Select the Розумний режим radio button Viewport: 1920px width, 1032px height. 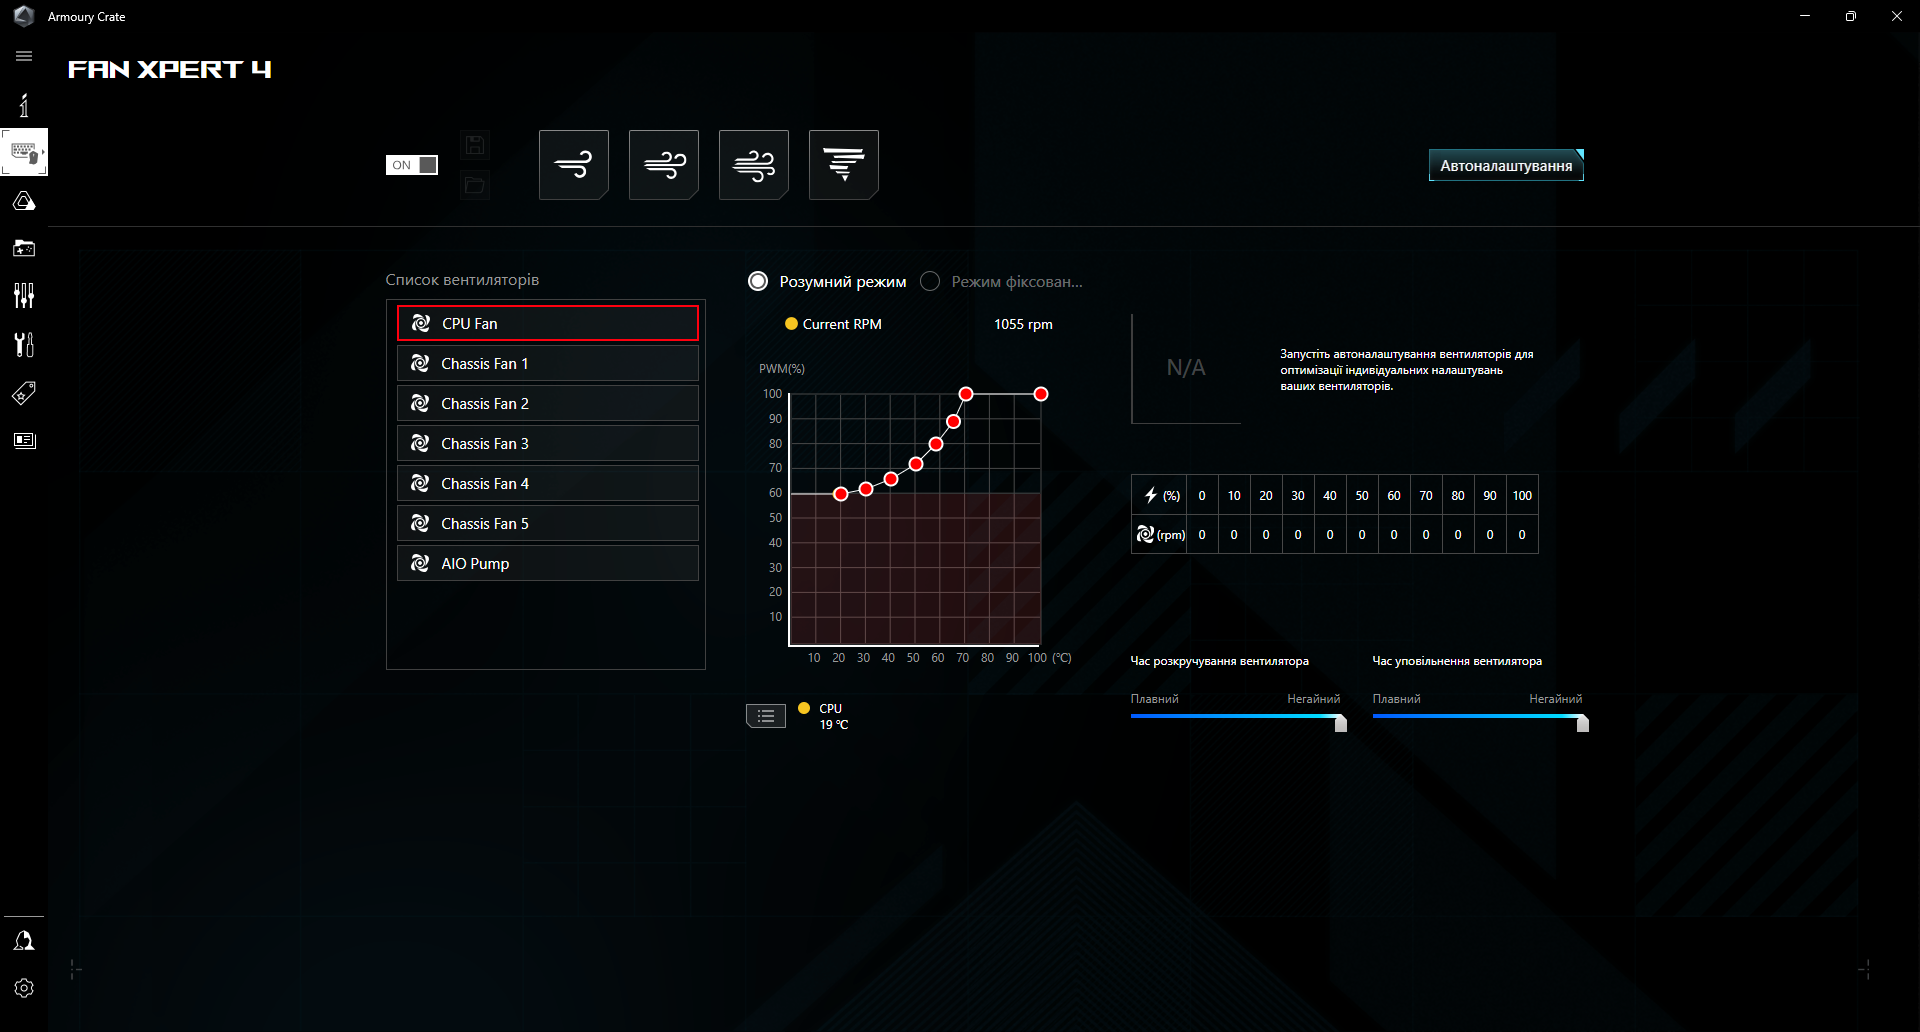(758, 281)
